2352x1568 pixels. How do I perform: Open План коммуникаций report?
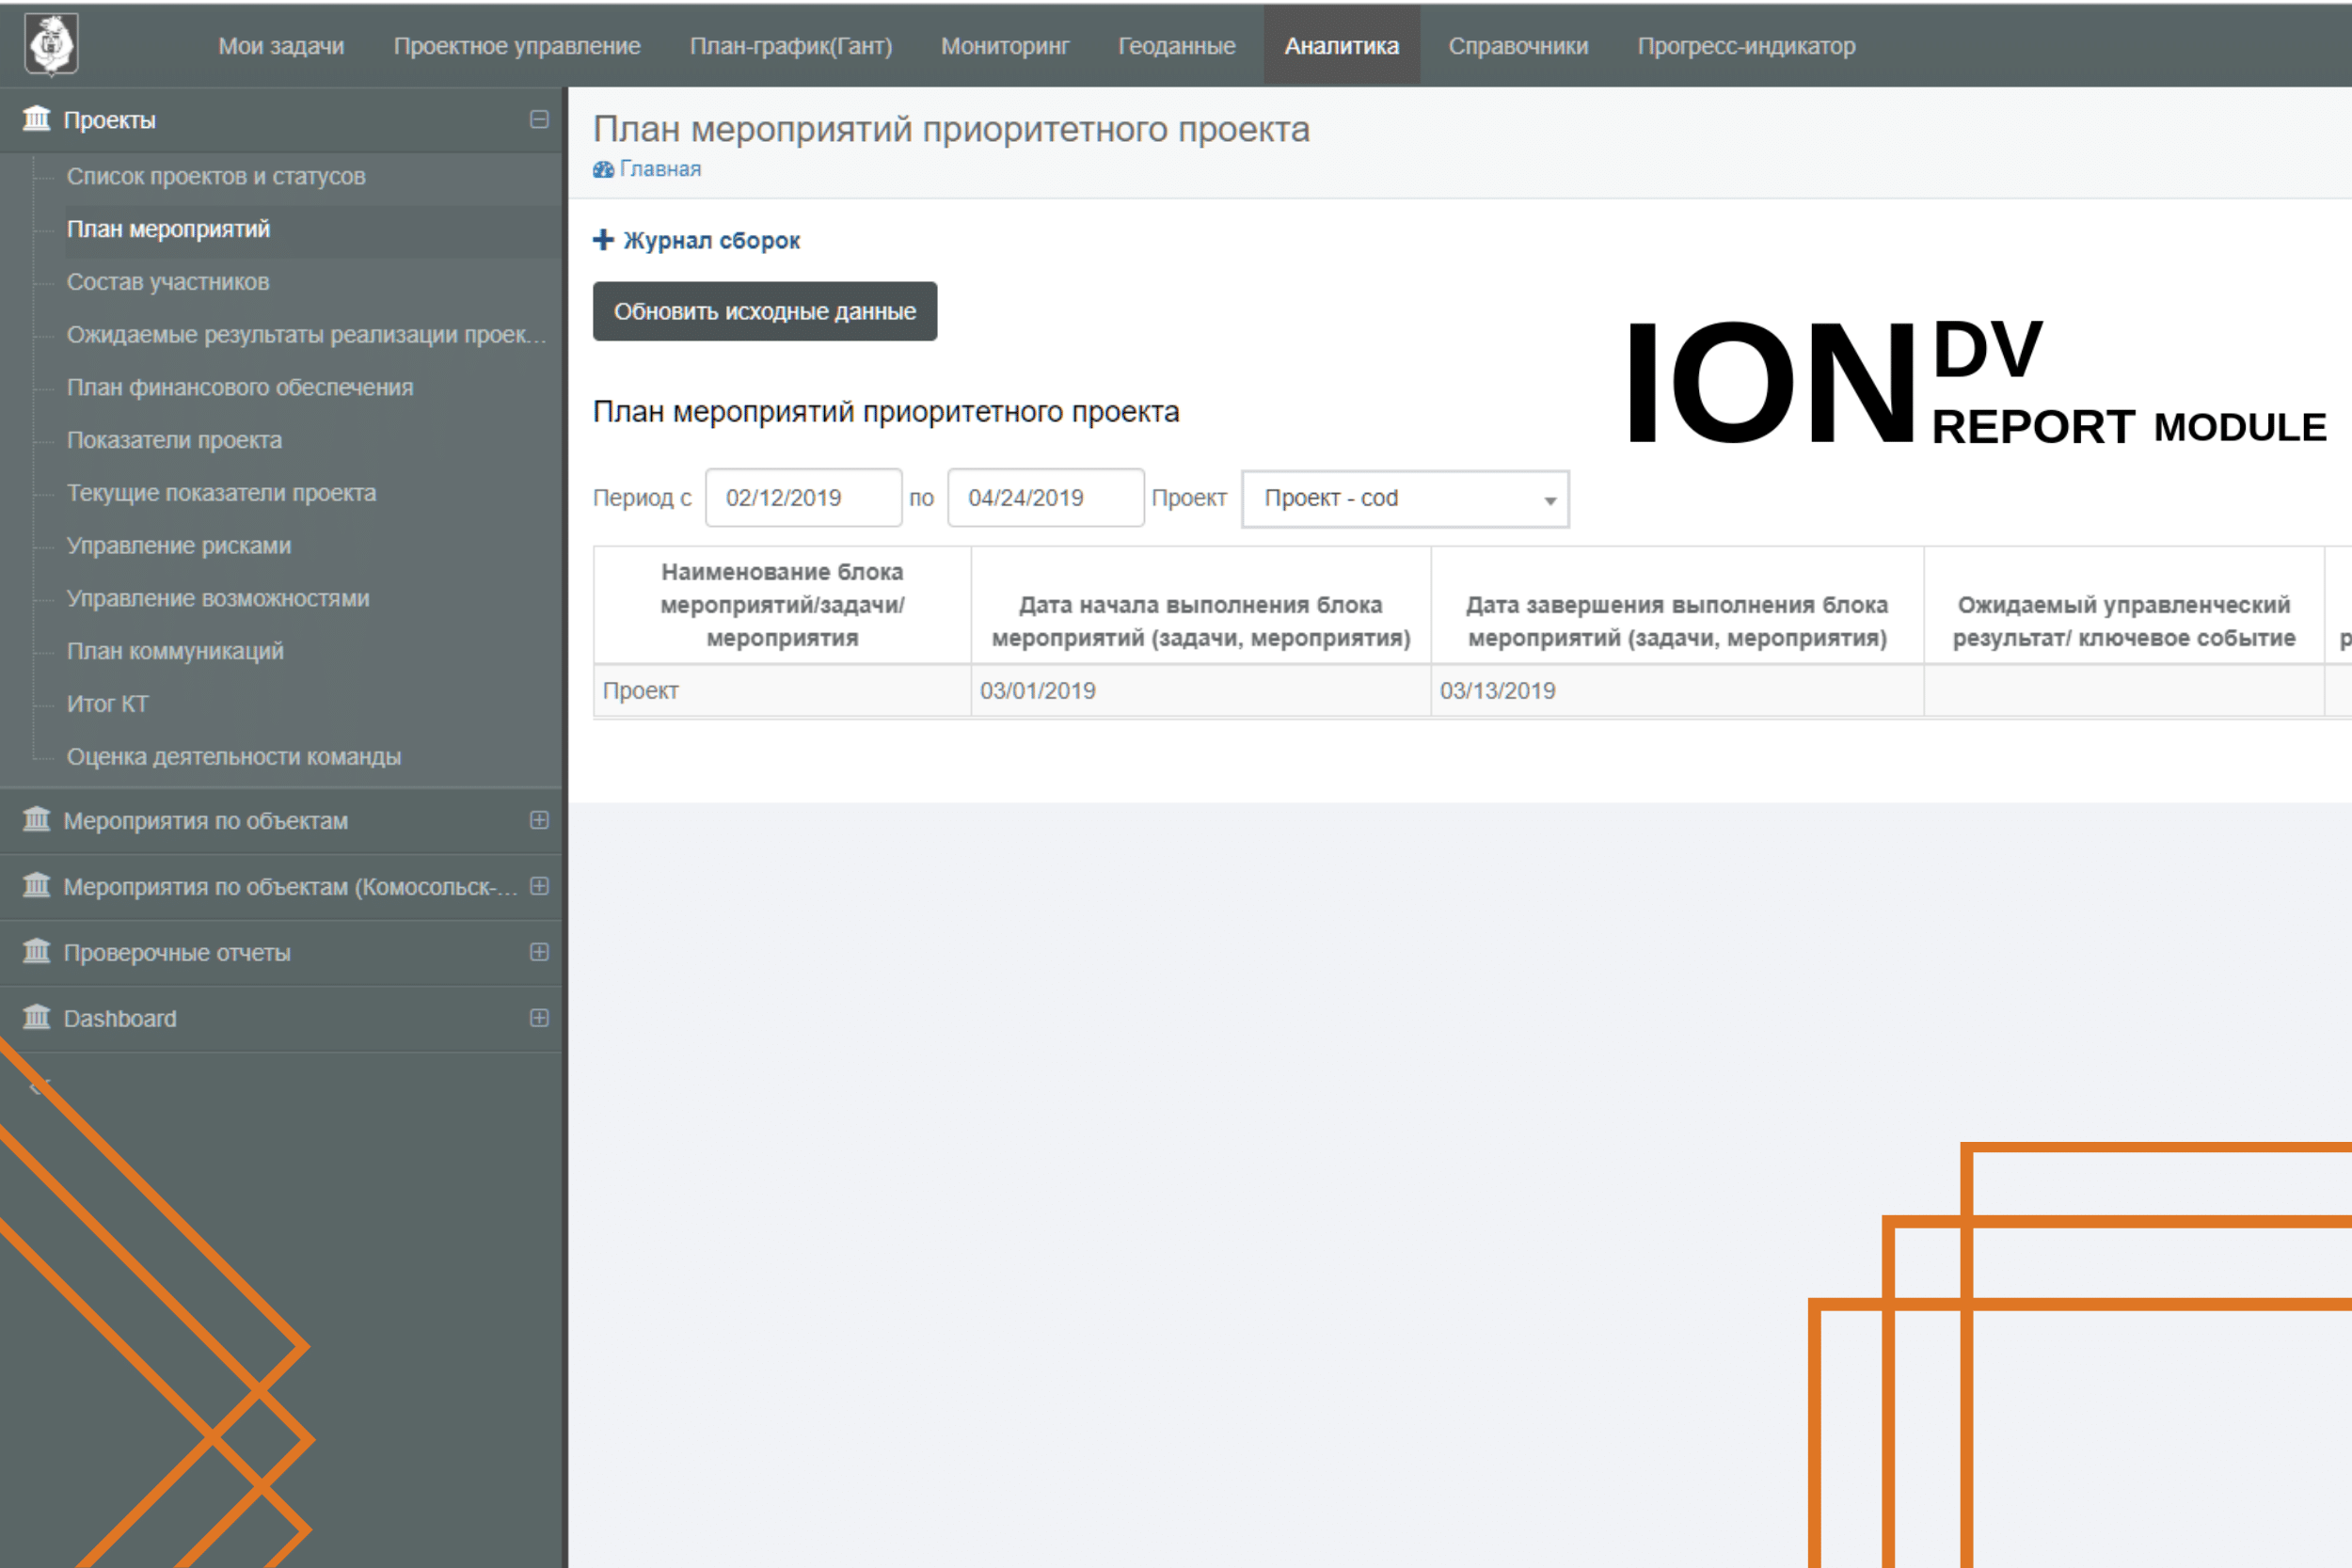tap(175, 651)
